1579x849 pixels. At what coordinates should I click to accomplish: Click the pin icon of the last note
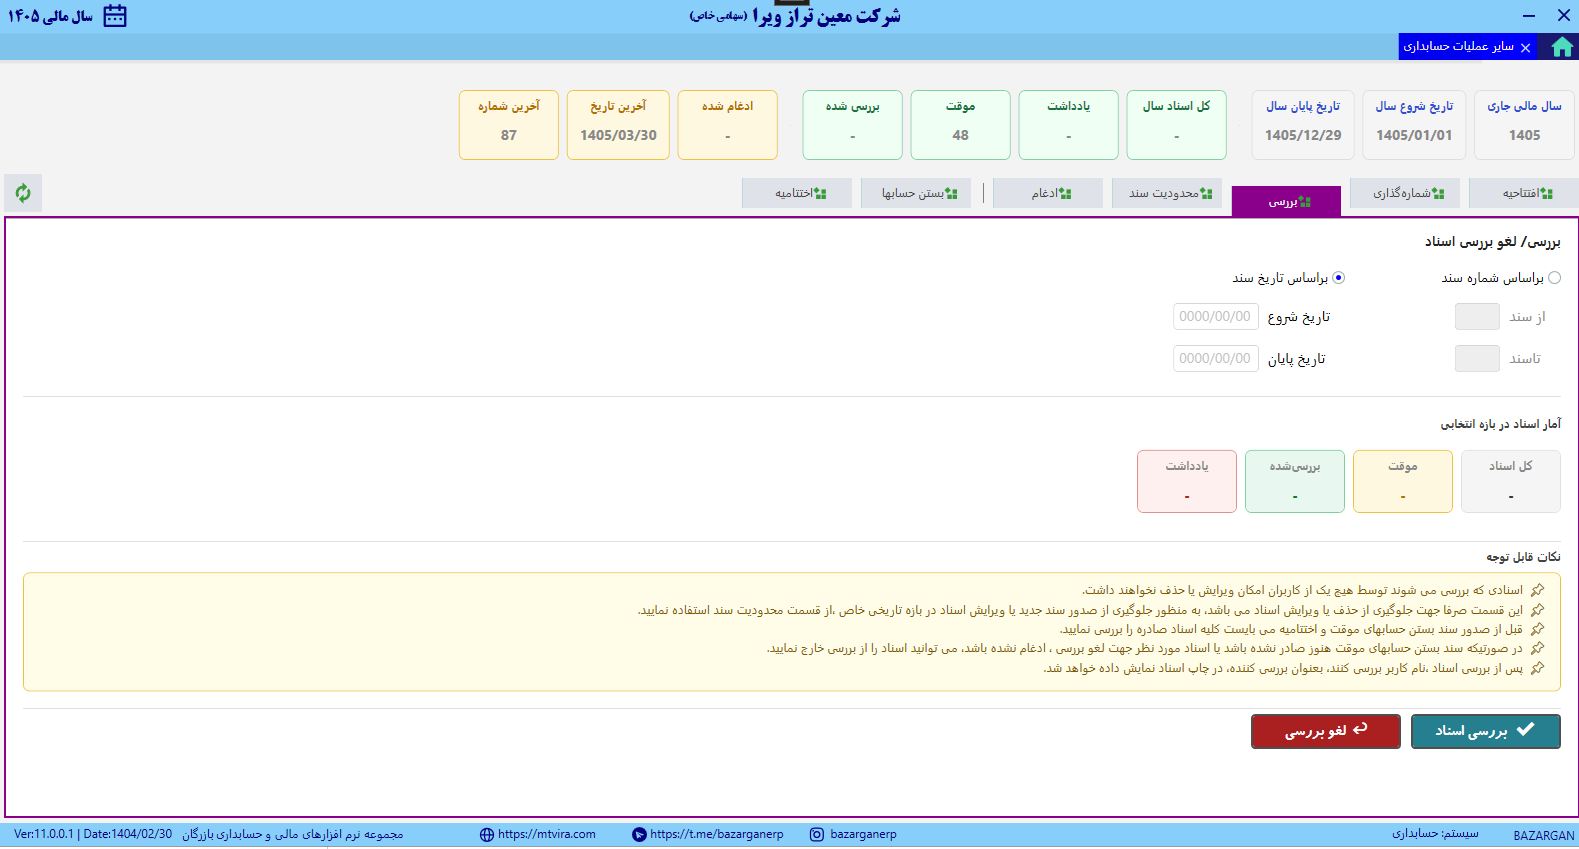click(x=1537, y=668)
